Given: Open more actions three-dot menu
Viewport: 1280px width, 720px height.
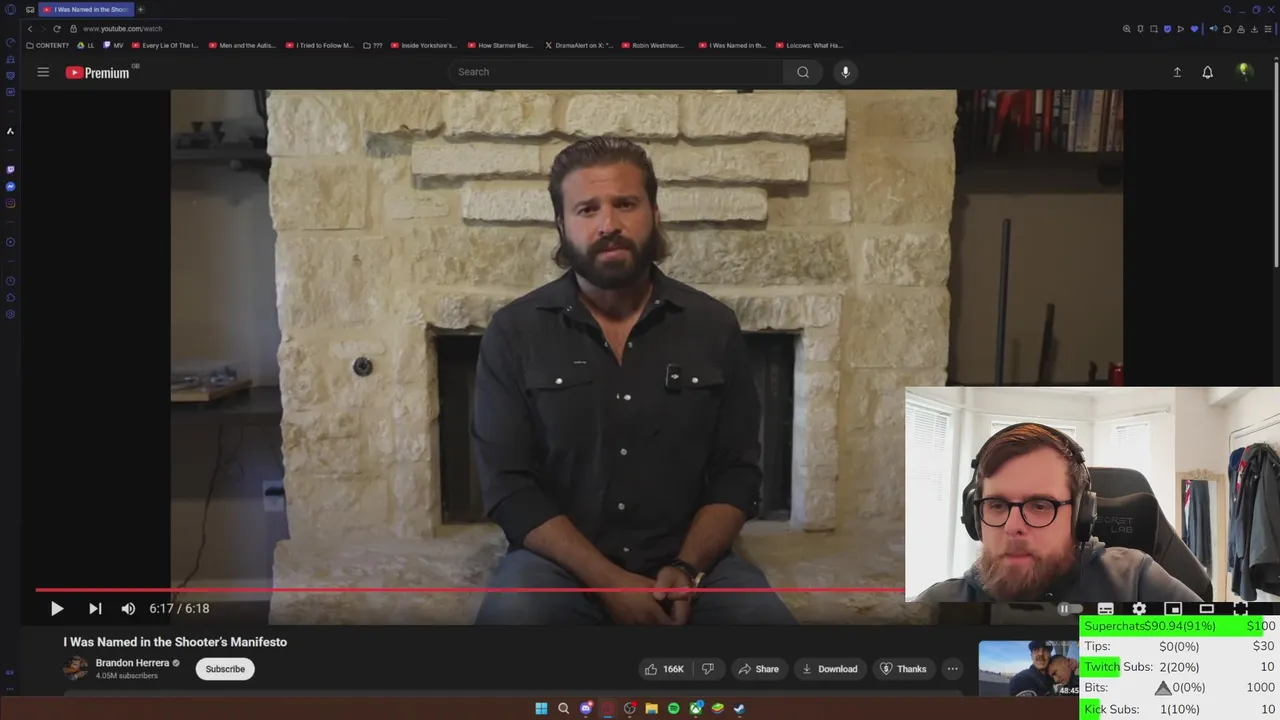Looking at the screenshot, I should tap(952, 669).
